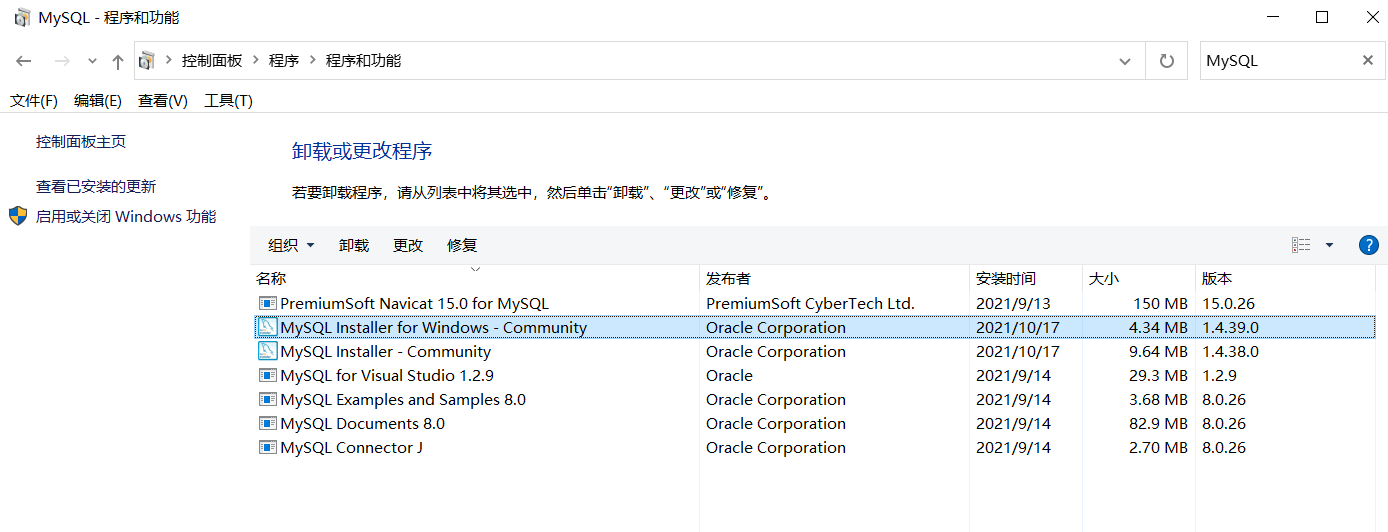
Task: Open the 工具(T) menu
Action: (229, 101)
